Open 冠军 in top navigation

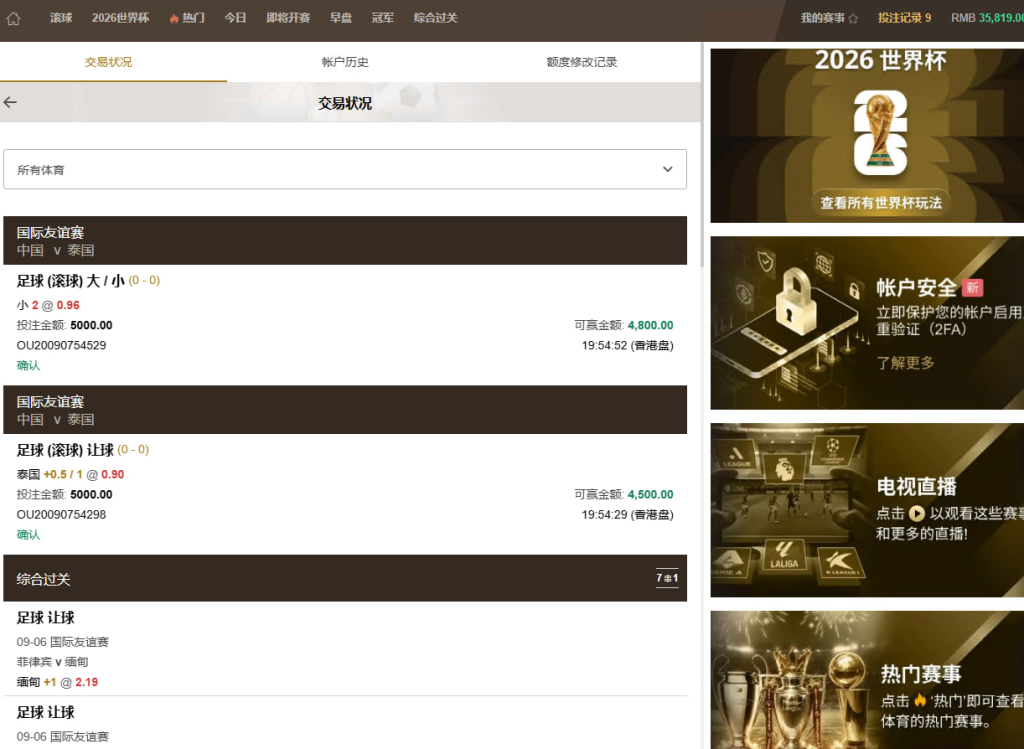click(383, 18)
